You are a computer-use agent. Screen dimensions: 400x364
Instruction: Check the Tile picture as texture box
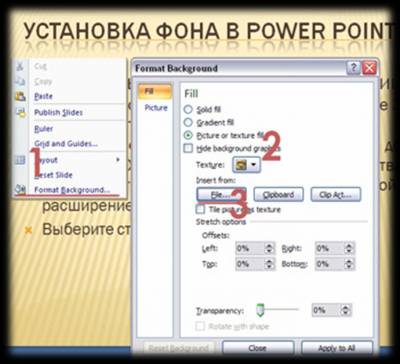(200, 209)
